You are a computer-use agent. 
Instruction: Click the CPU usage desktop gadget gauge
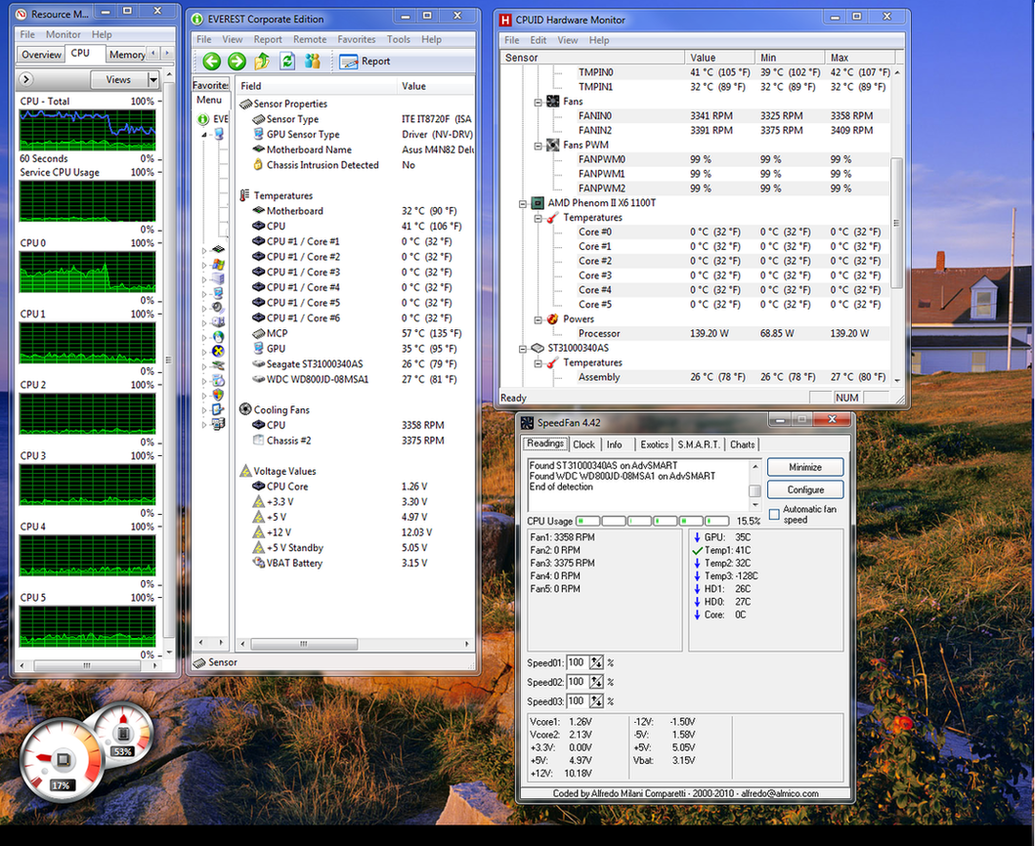tap(61, 761)
